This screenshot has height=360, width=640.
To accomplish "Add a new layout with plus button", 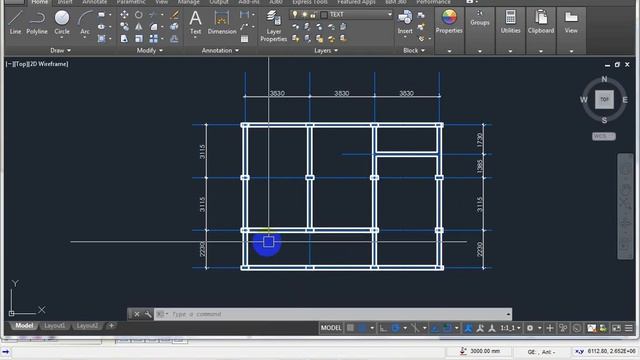I will coord(111,326).
